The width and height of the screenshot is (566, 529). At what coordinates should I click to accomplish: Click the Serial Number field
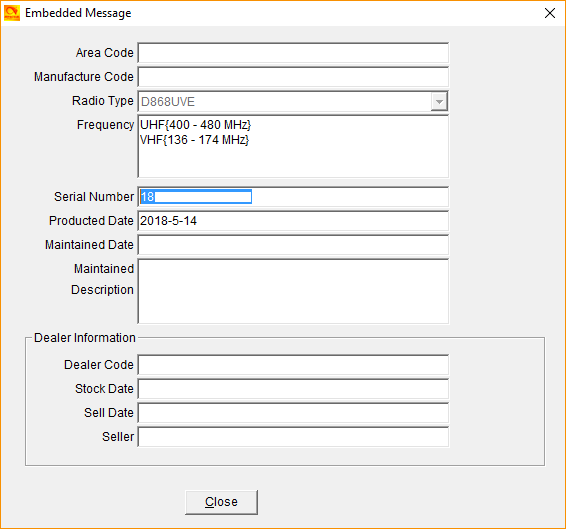tap(293, 197)
